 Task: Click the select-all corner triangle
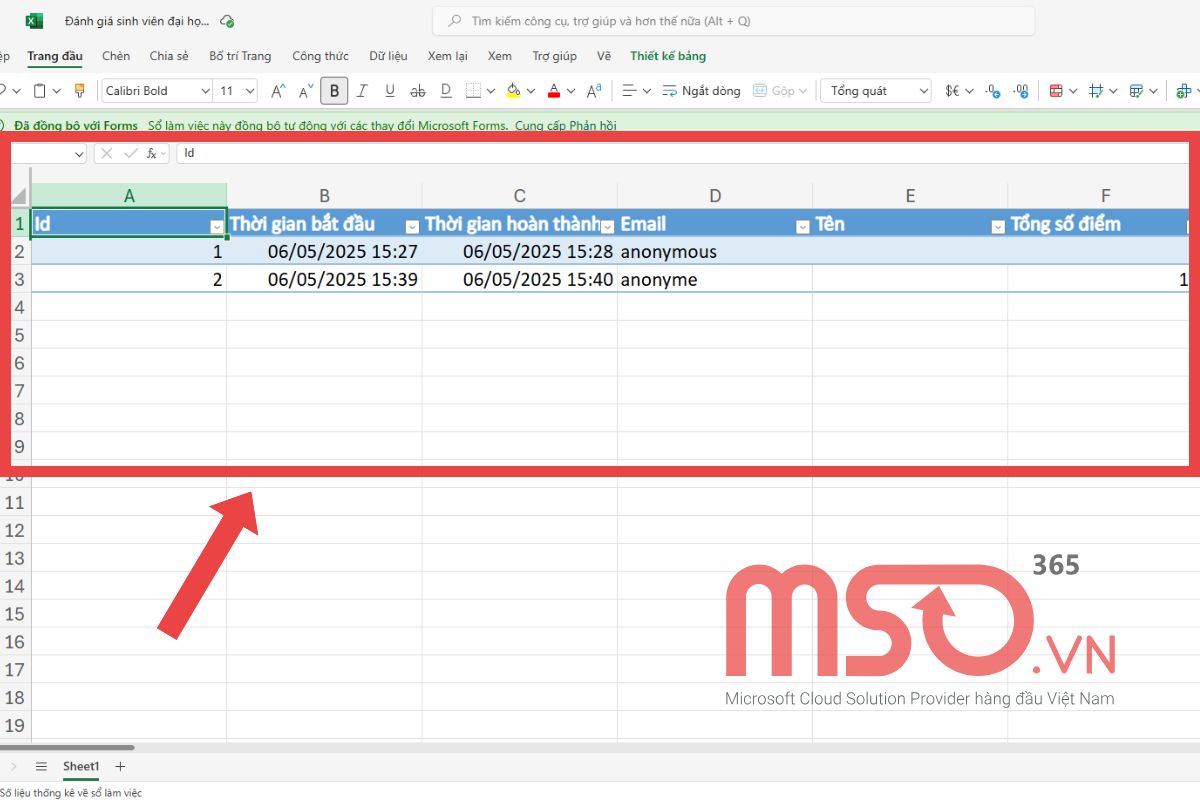pos(20,196)
